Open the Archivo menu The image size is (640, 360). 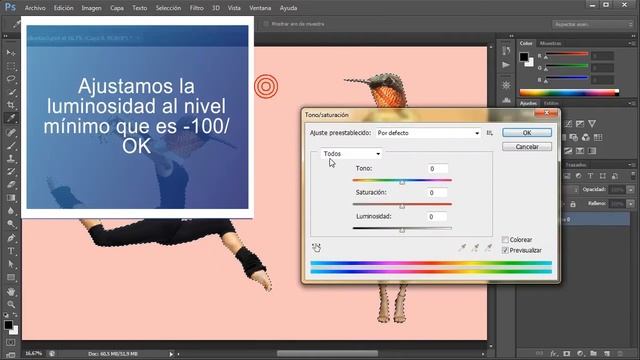[x=35, y=8]
